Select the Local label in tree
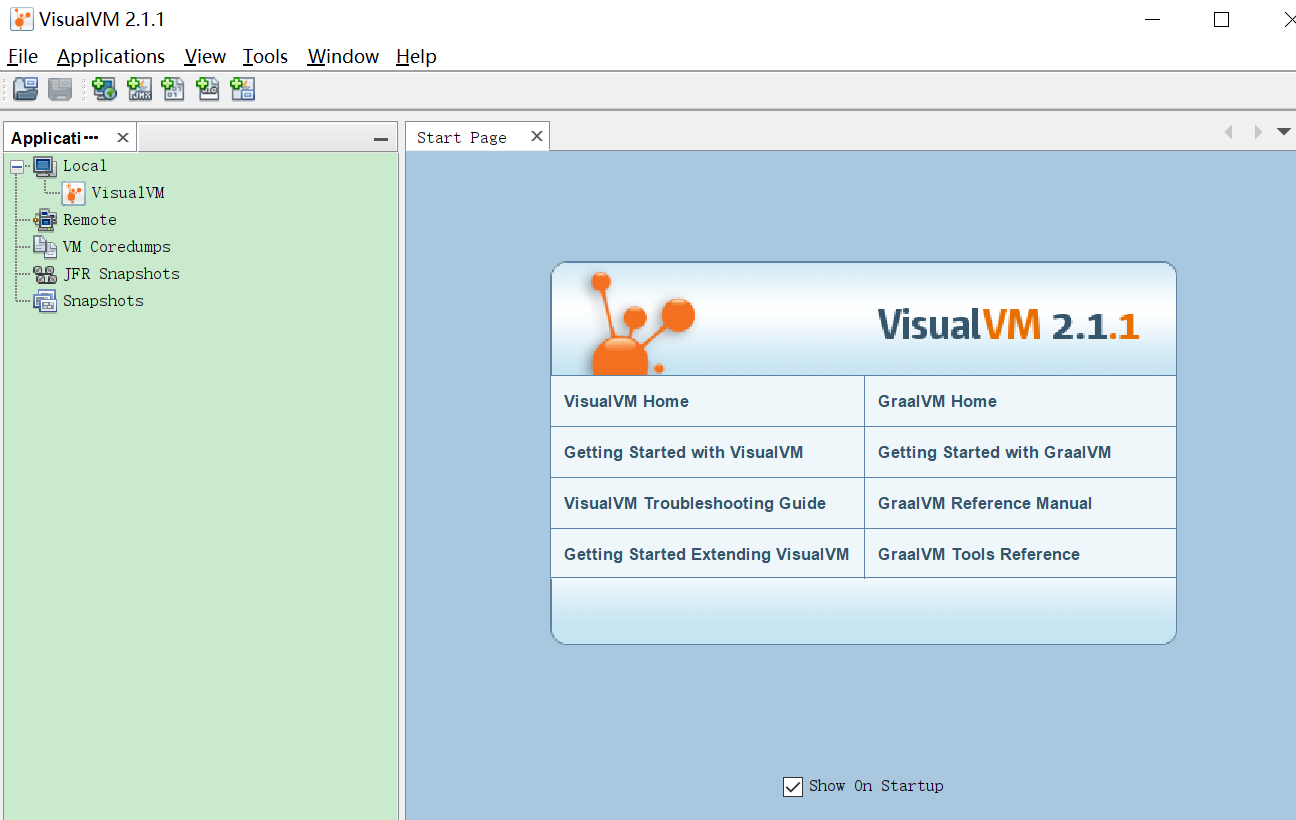Image resolution: width=1296 pixels, height=820 pixels. coord(85,166)
